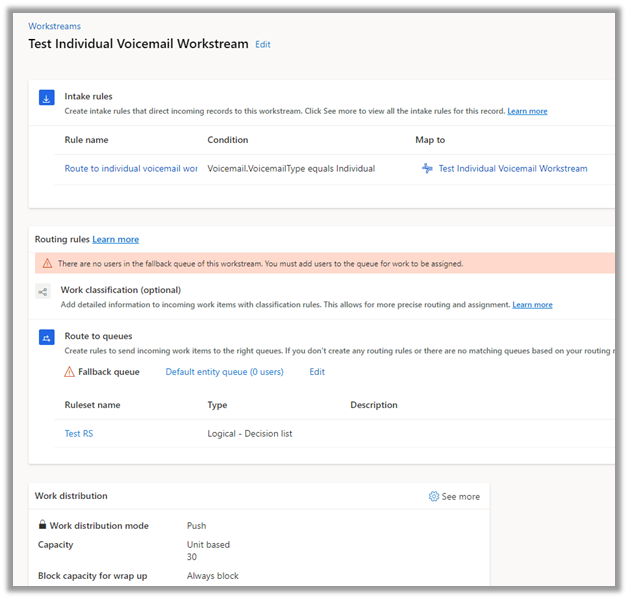Open the Workstreams breadcrumb link
Screen dimensions: 628x599
tap(55, 27)
